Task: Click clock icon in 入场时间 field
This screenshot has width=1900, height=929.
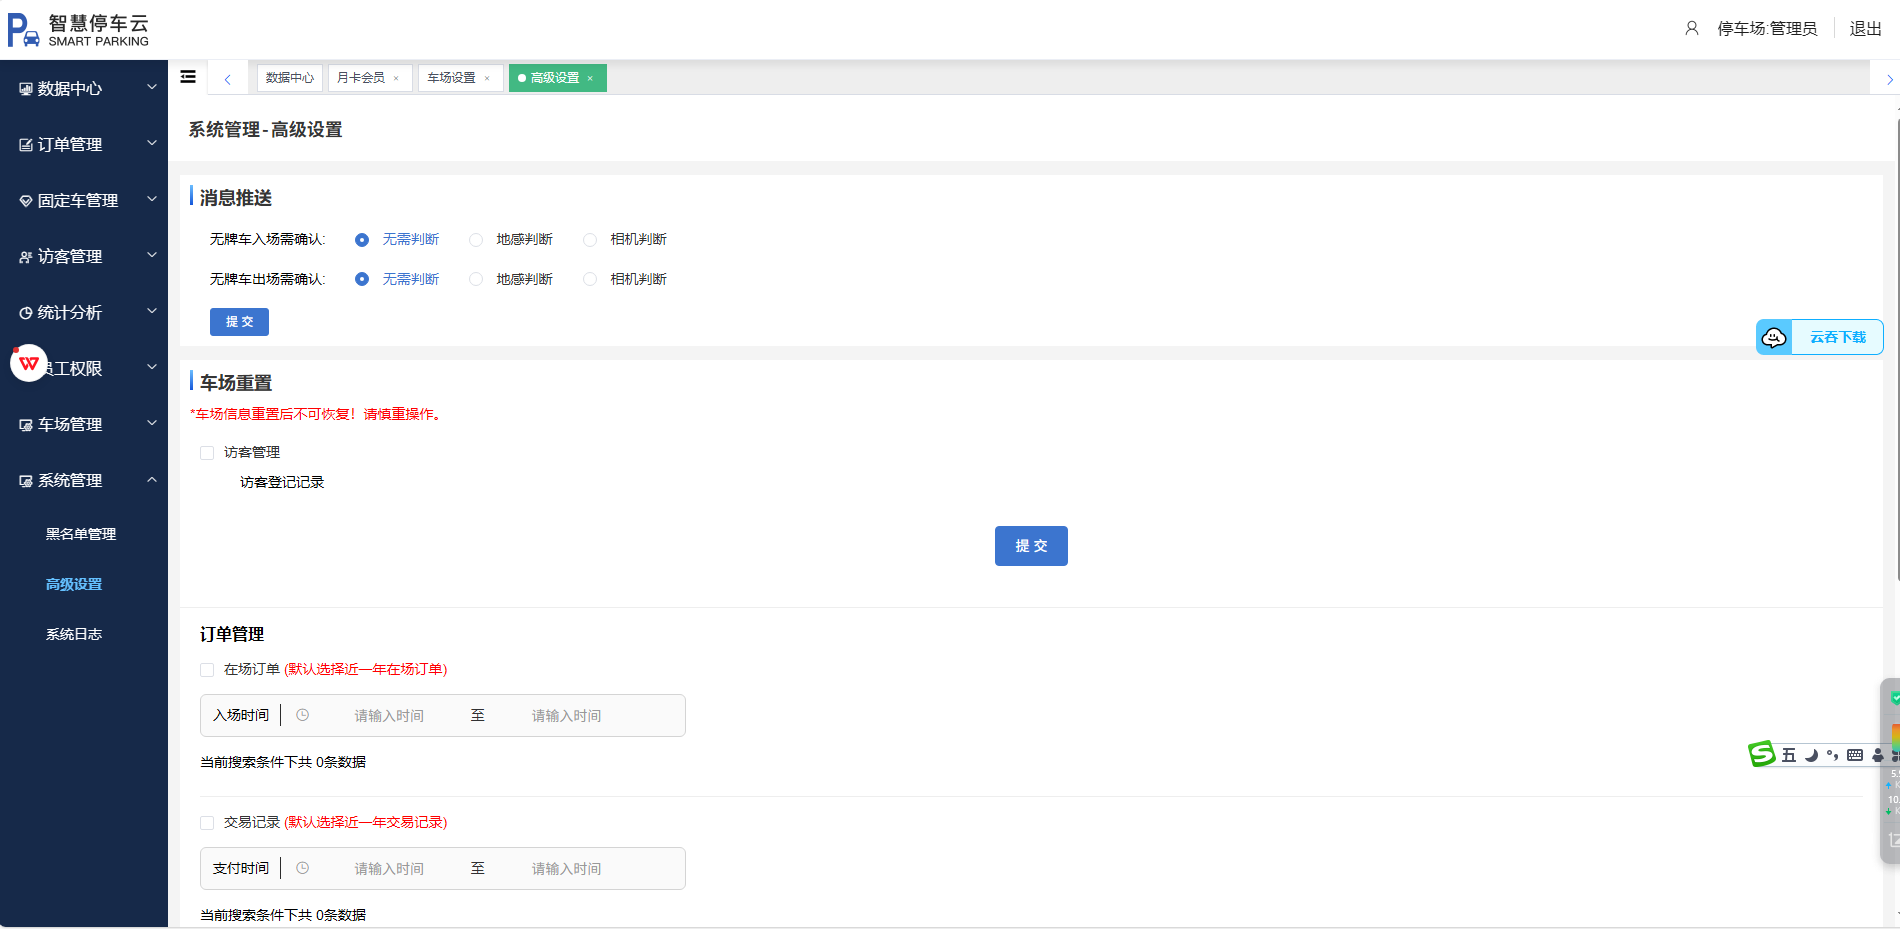Action: click(x=302, y=715)
